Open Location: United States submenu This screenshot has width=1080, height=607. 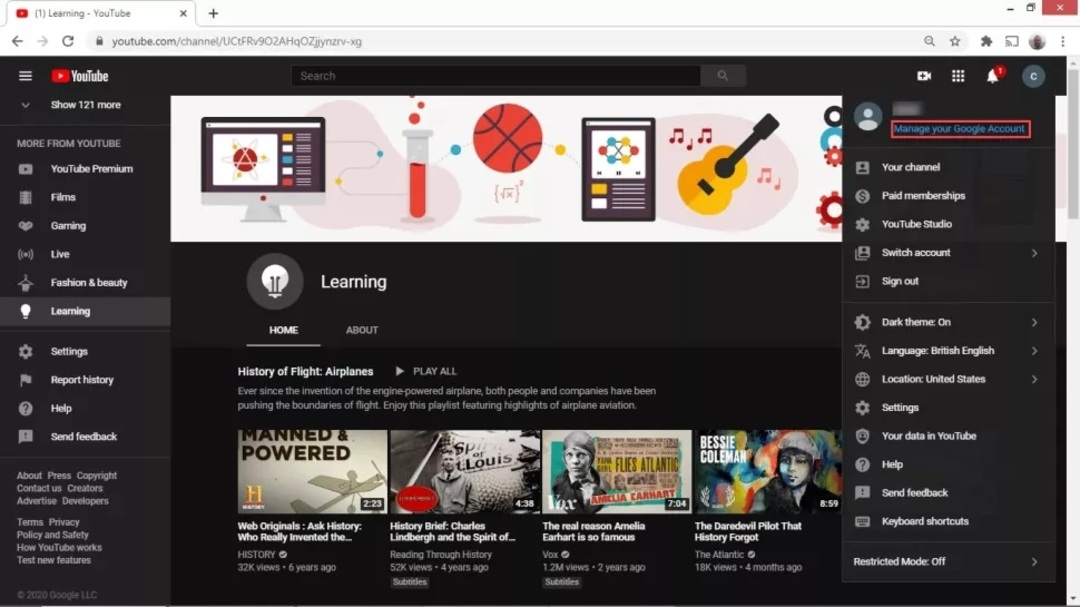pos(948,379)
